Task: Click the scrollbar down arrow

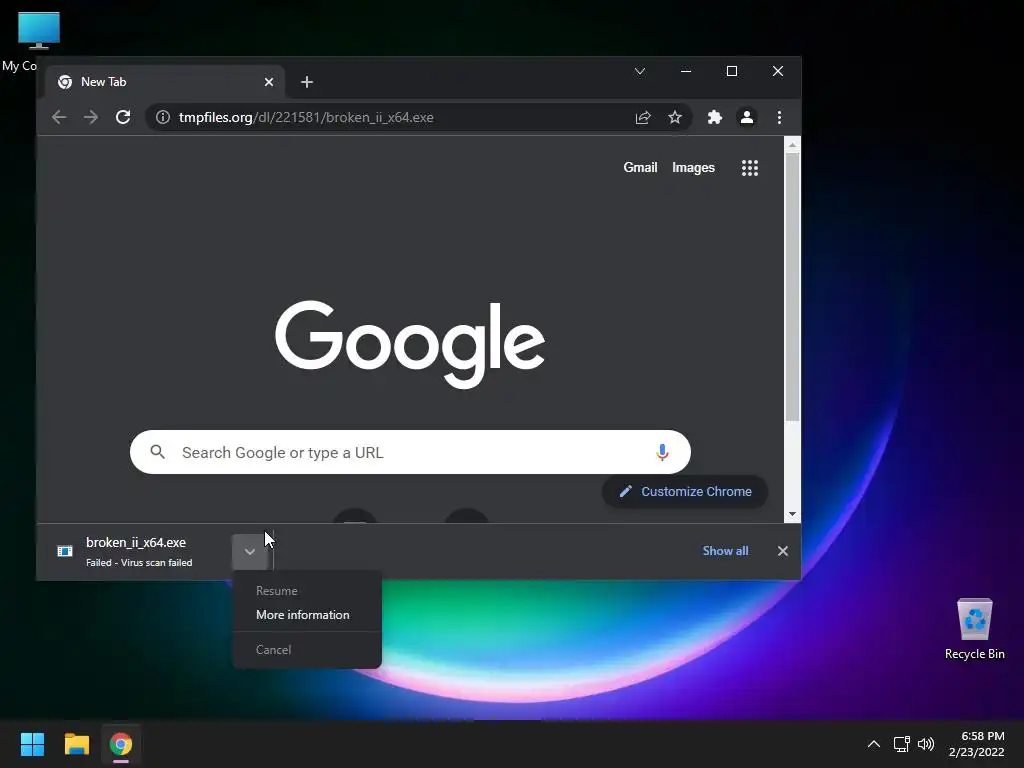Action: (x=792, y=514)
